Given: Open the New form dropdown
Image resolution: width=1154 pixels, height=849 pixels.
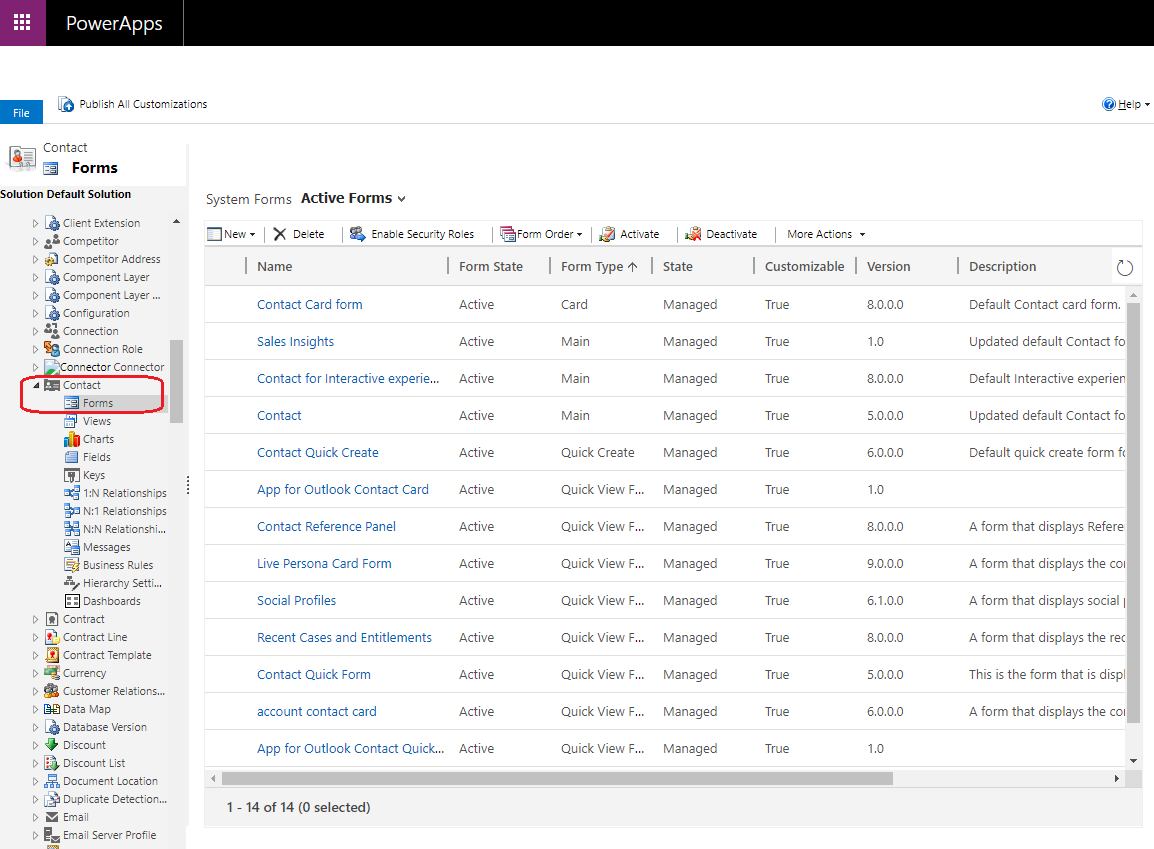Looking at the screenshot, I should 252,235.
